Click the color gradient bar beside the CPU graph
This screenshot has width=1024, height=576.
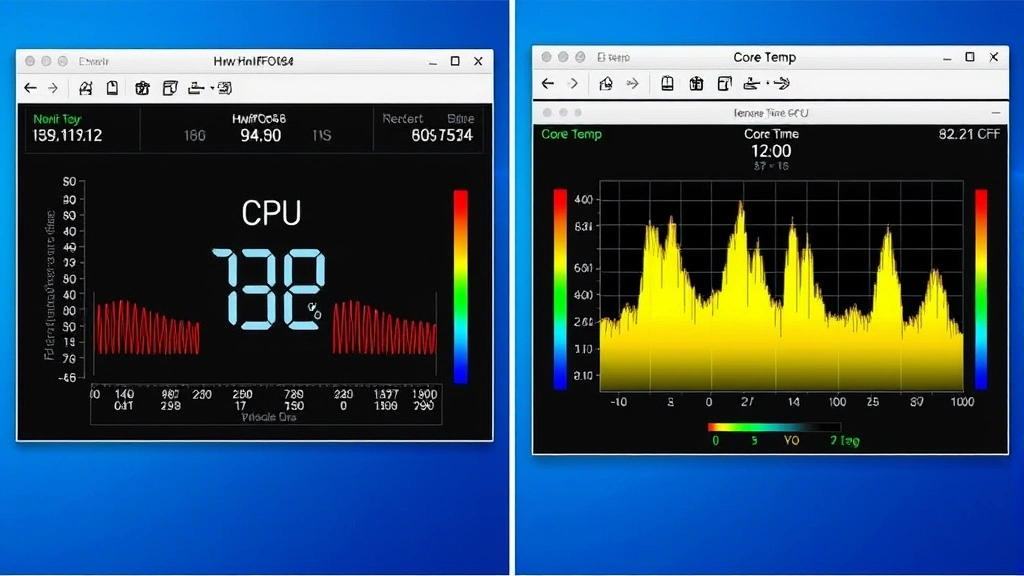click(461, 285)
